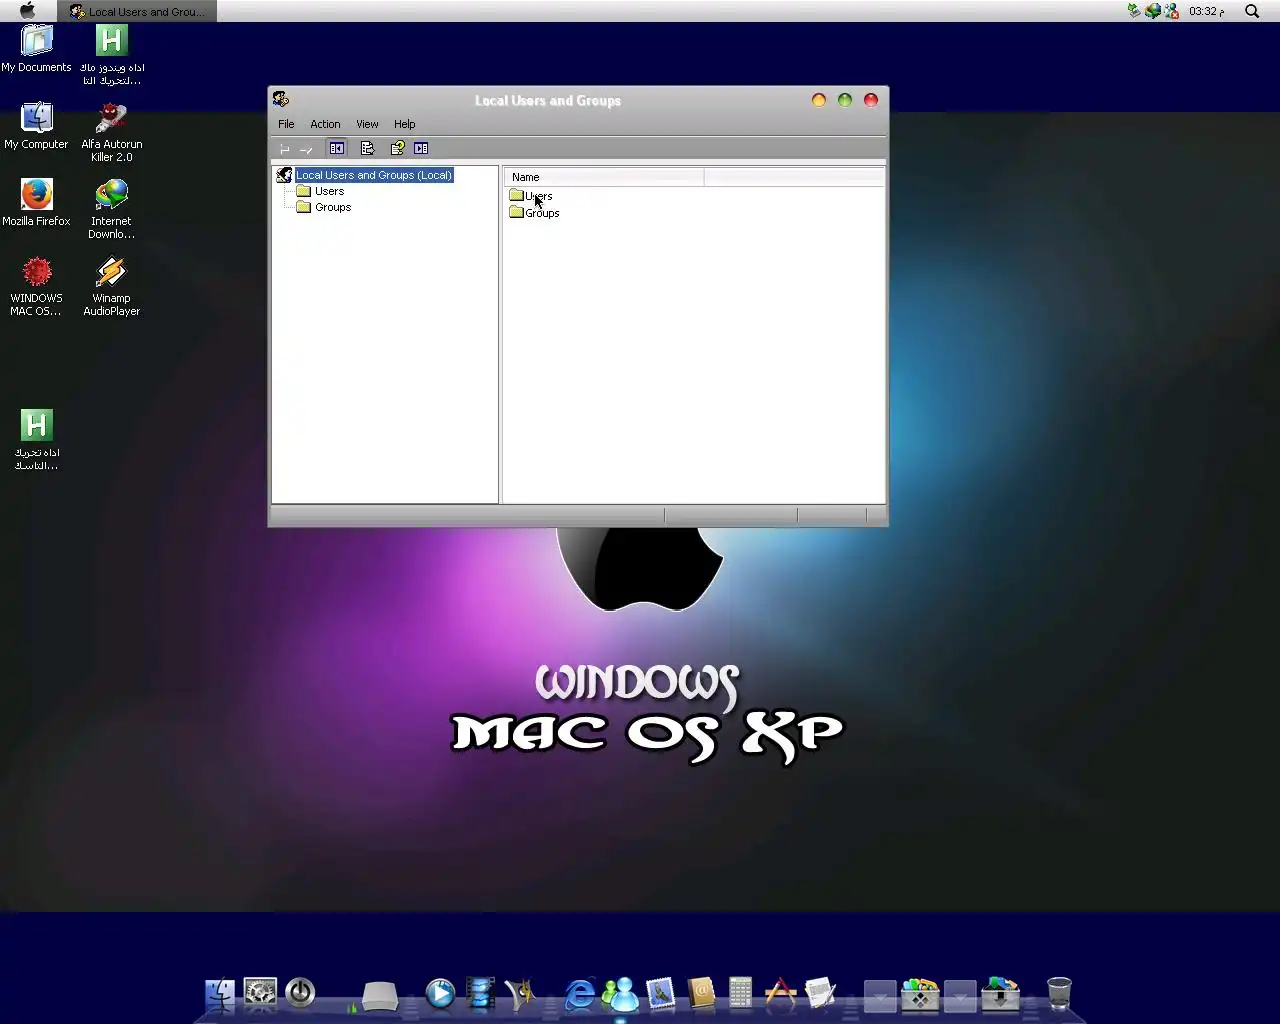Open the Calculator icon in dock
The height and width of the screenshot is (1024, 1280).
pos(740,993)
